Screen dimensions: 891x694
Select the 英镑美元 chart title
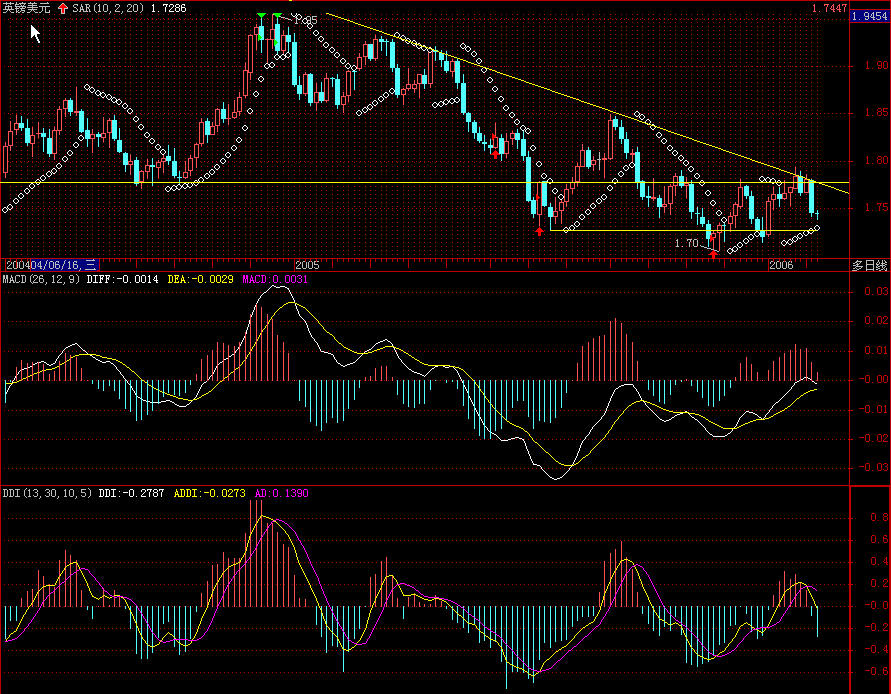click(x=26, y=9)
